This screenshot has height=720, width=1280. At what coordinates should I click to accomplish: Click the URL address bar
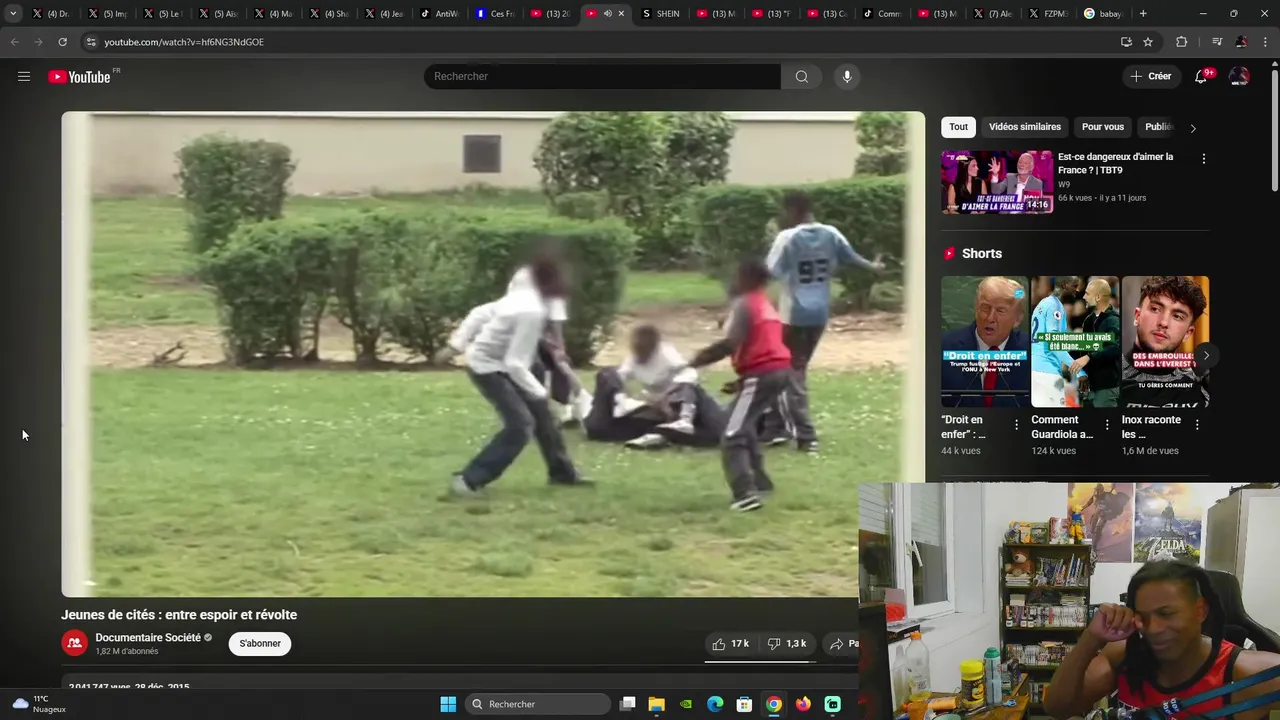600,42
